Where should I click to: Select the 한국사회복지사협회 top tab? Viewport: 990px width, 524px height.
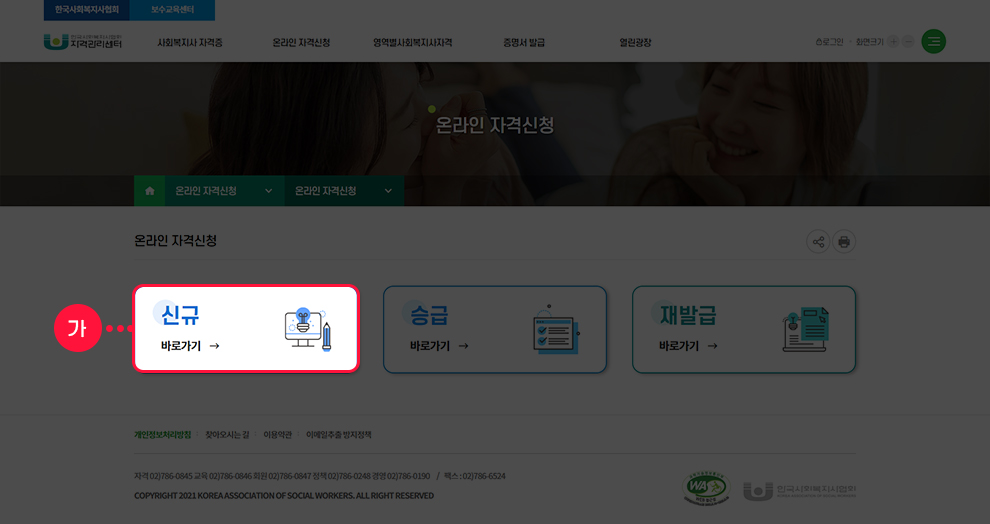[x=87, y=10]
